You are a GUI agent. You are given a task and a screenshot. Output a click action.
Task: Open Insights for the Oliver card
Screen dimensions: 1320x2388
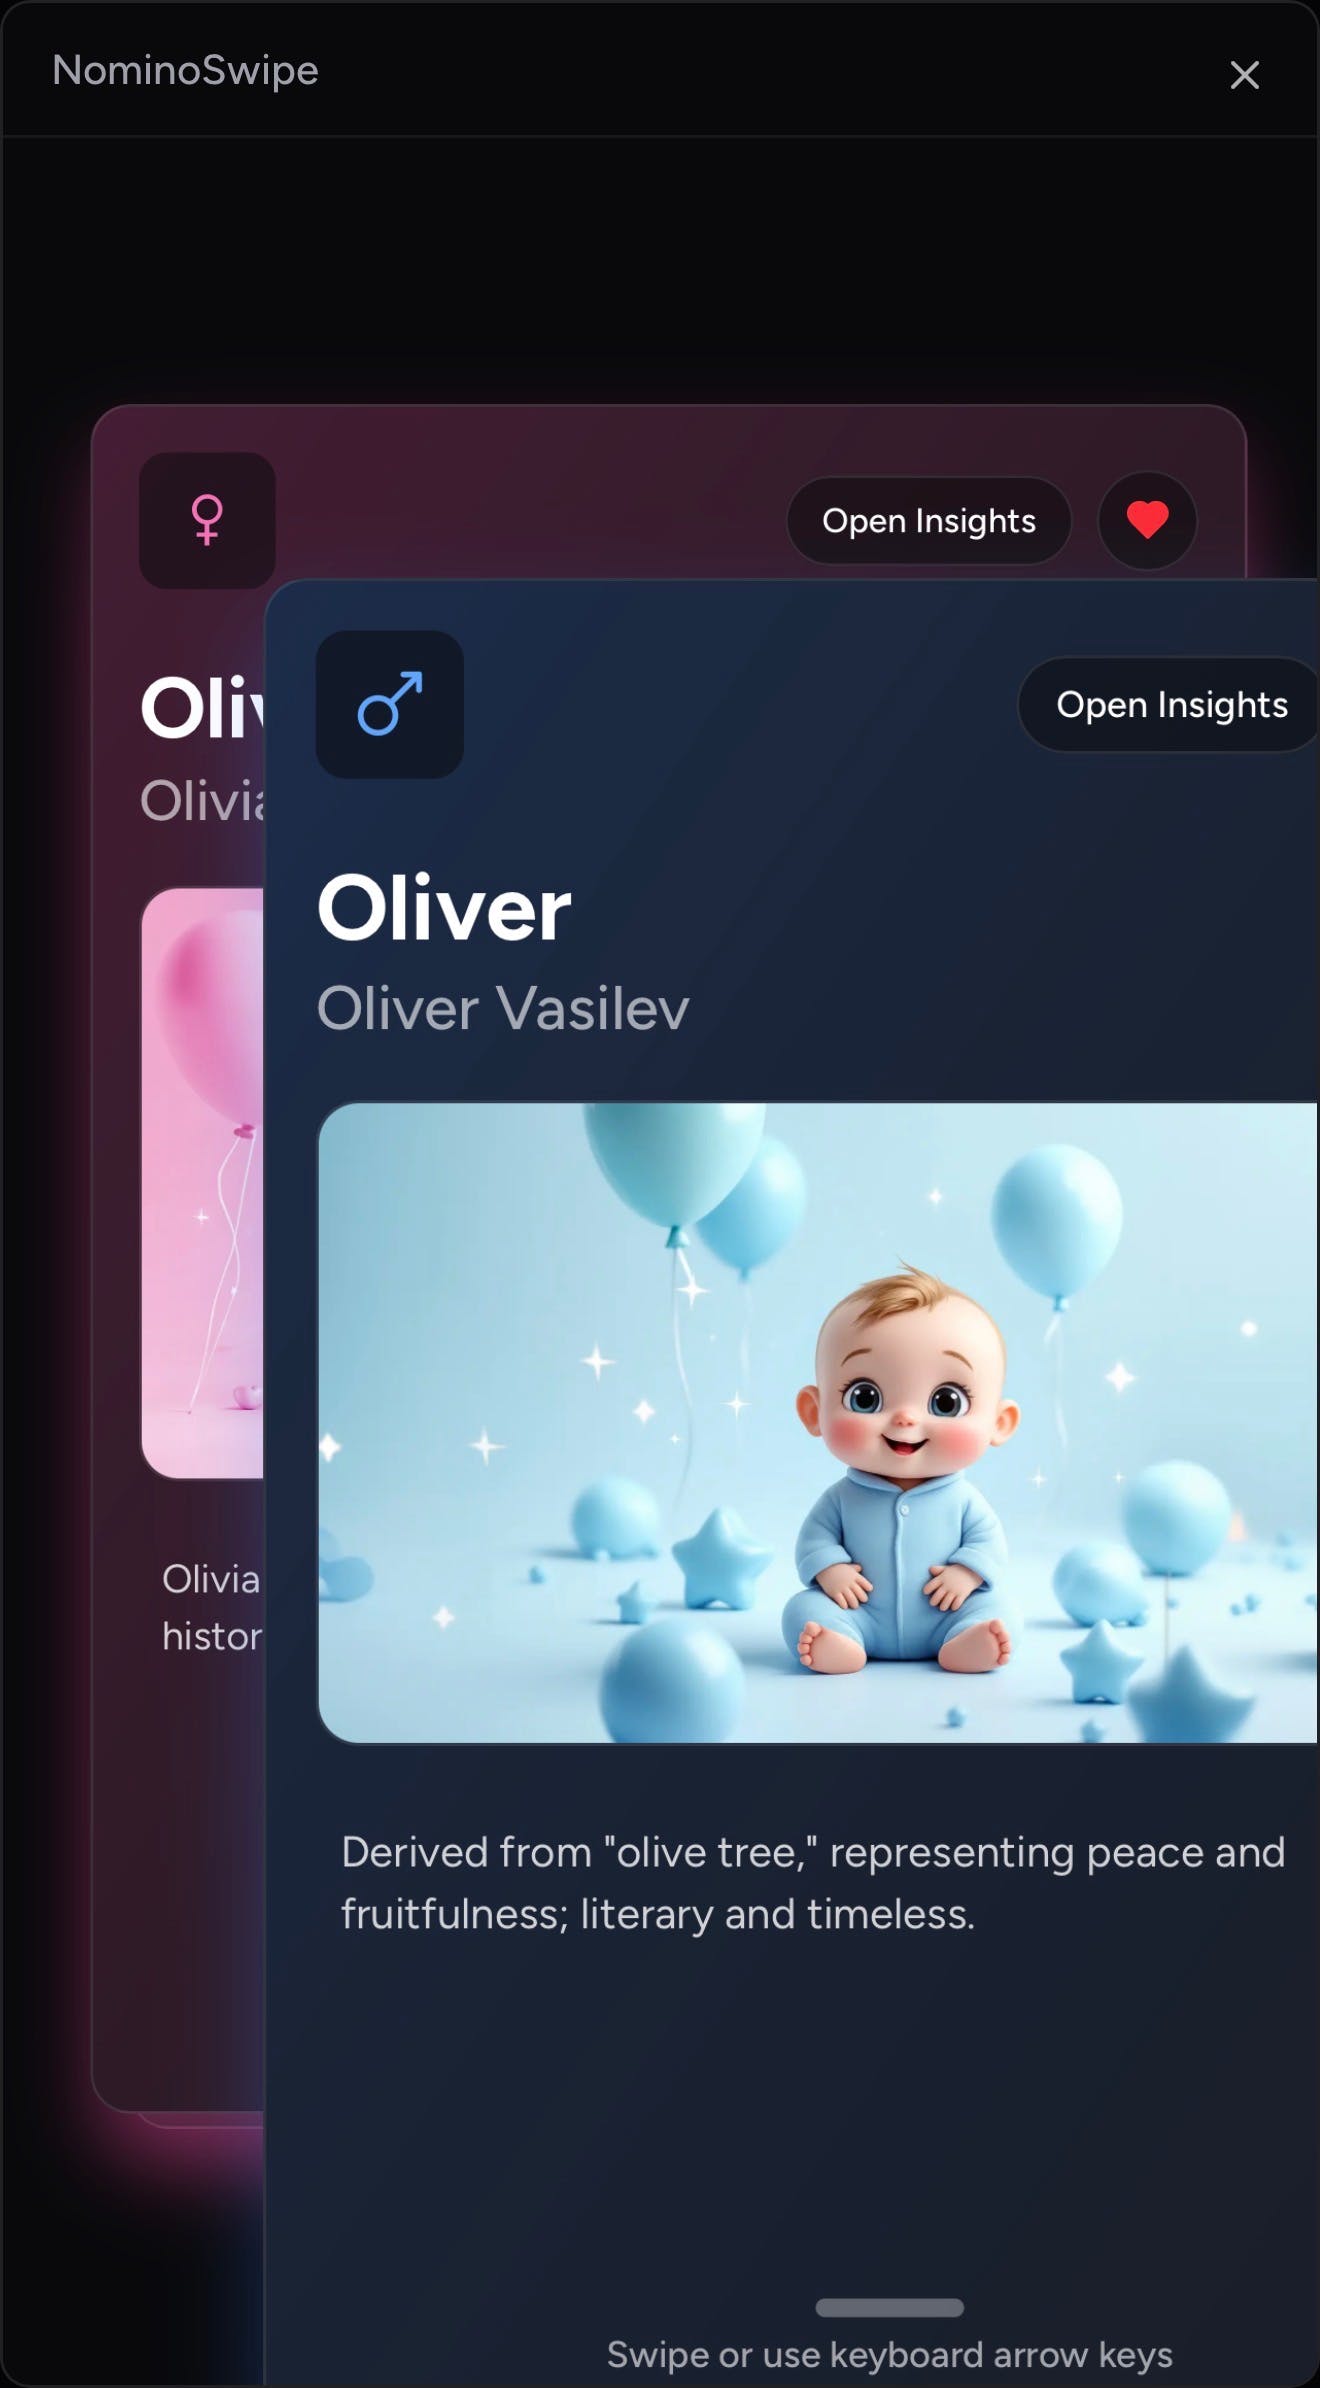tap(1170, 704)
